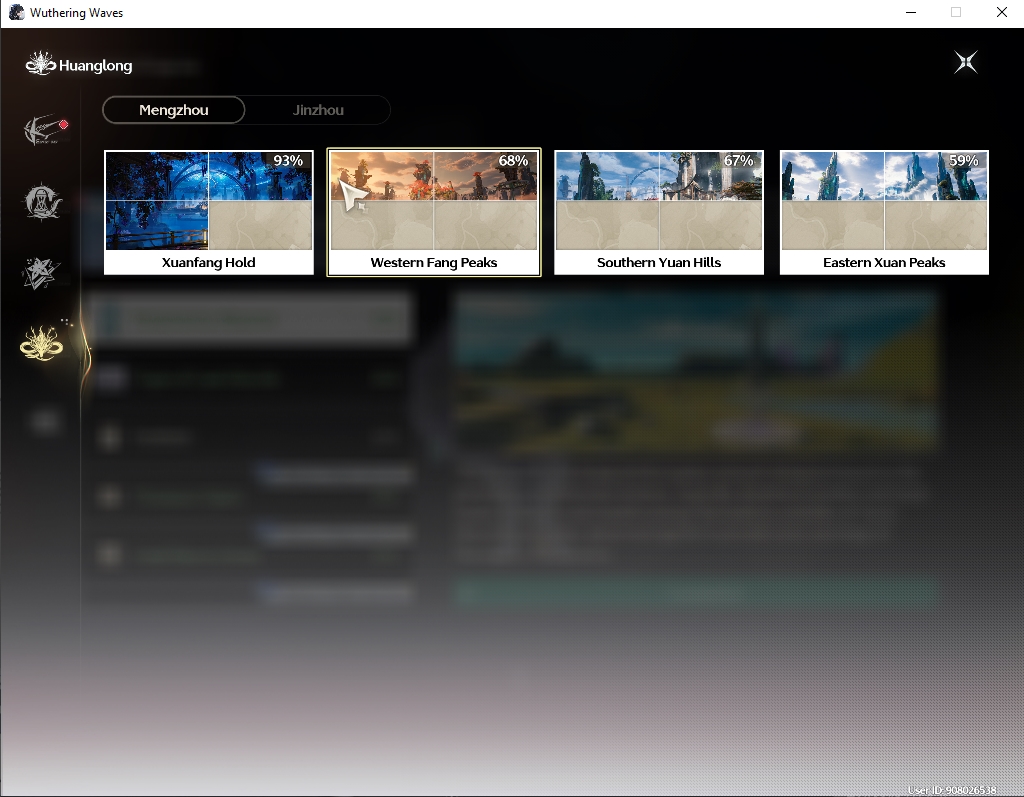Viewport: 1024px width, 797px height.
Task: Switch to the Jinzhou tab
Action: (318, 110)
